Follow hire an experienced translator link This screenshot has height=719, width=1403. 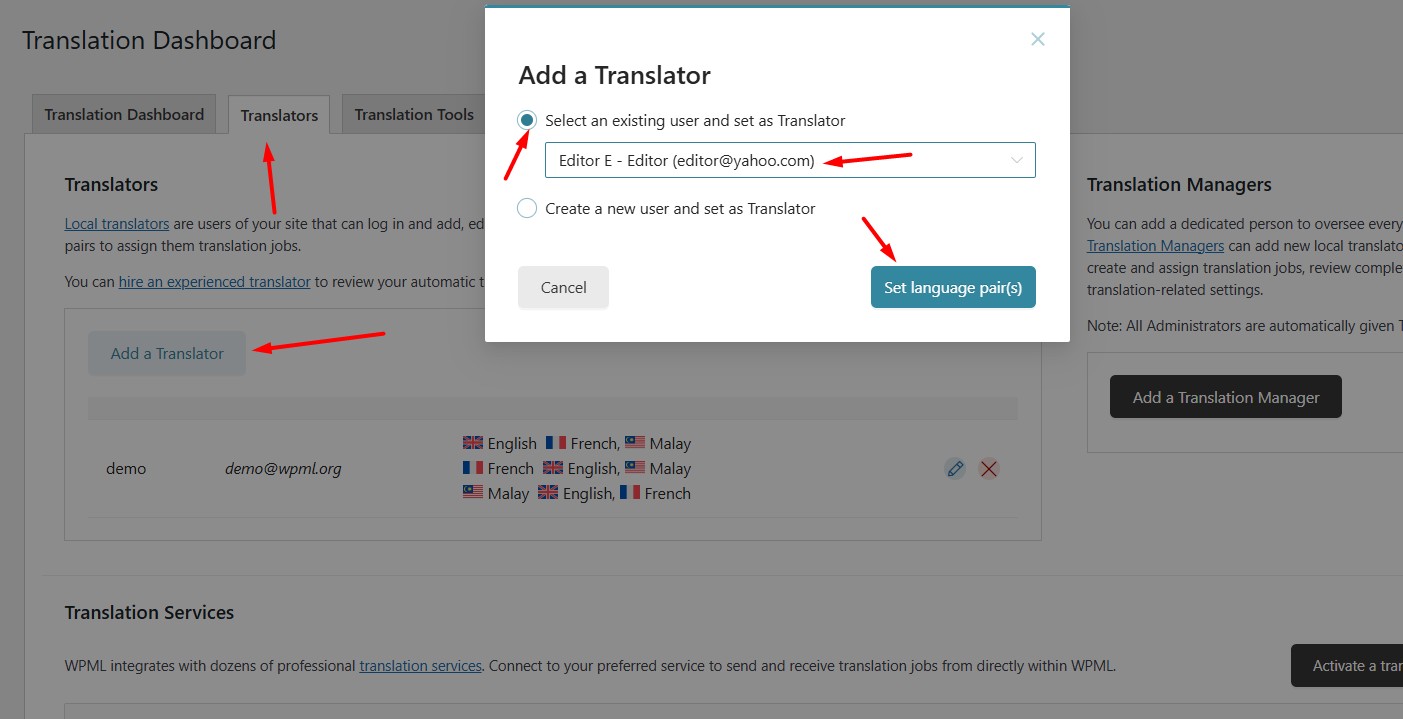click(x=214, y=281)
